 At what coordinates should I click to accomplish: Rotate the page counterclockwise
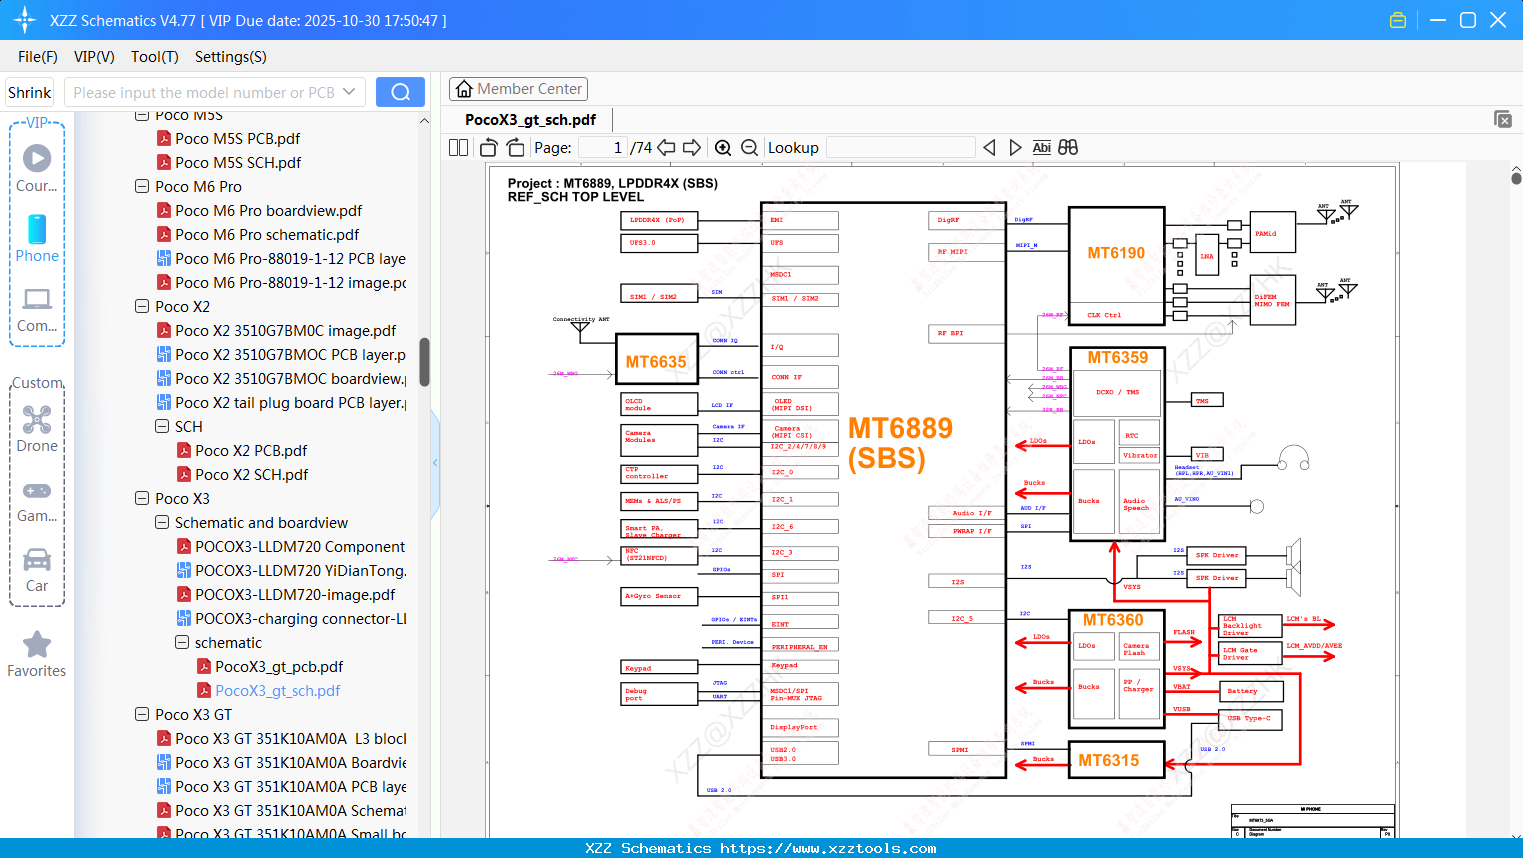pyautogui.click(x=488, y=148)
